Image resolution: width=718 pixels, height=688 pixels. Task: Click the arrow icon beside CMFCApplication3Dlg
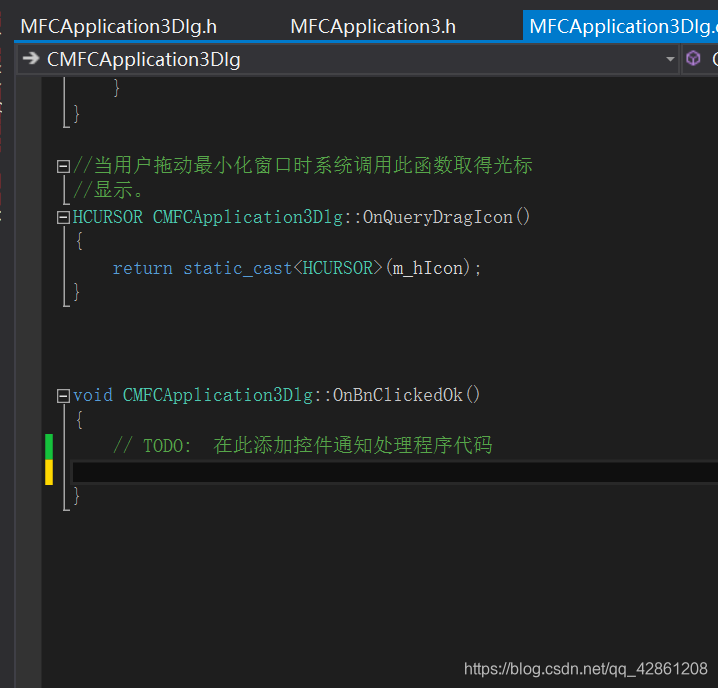tap(31, 58)
